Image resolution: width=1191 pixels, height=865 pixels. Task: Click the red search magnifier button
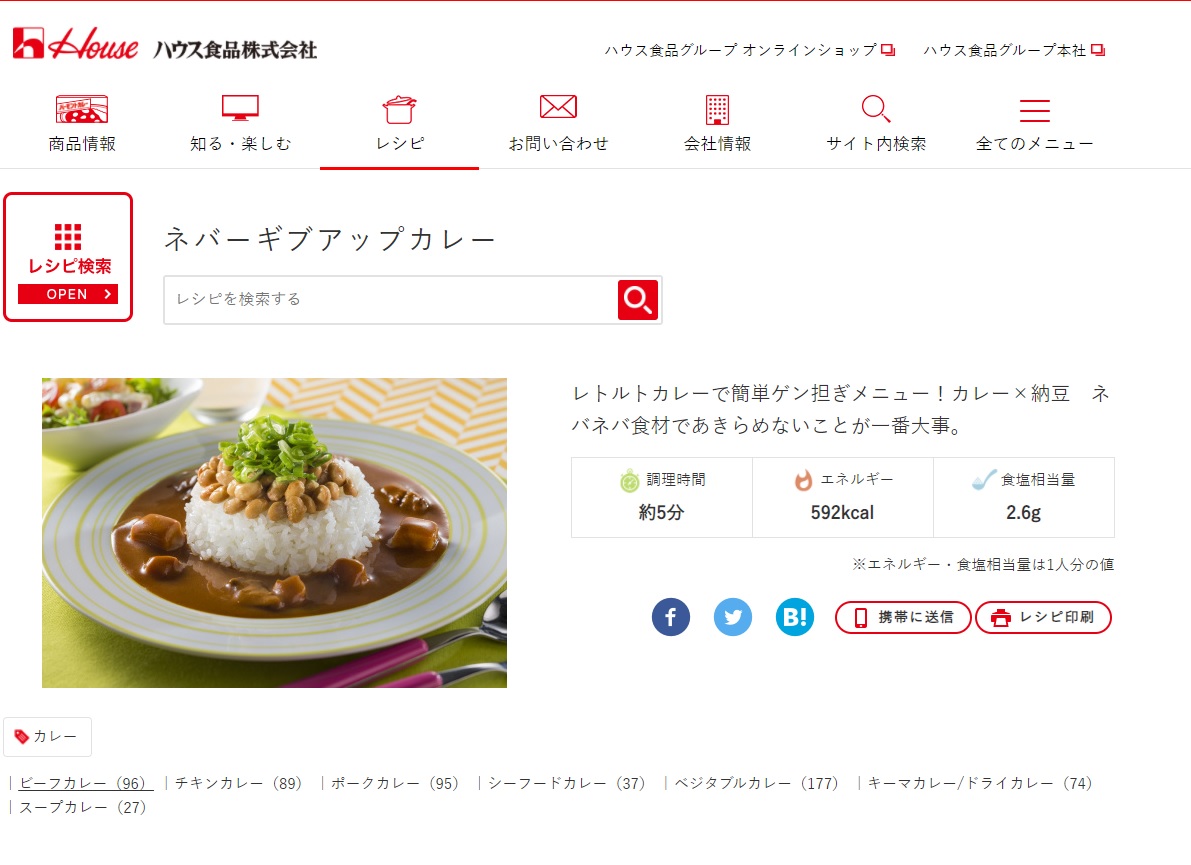click(x=638, y=300)
